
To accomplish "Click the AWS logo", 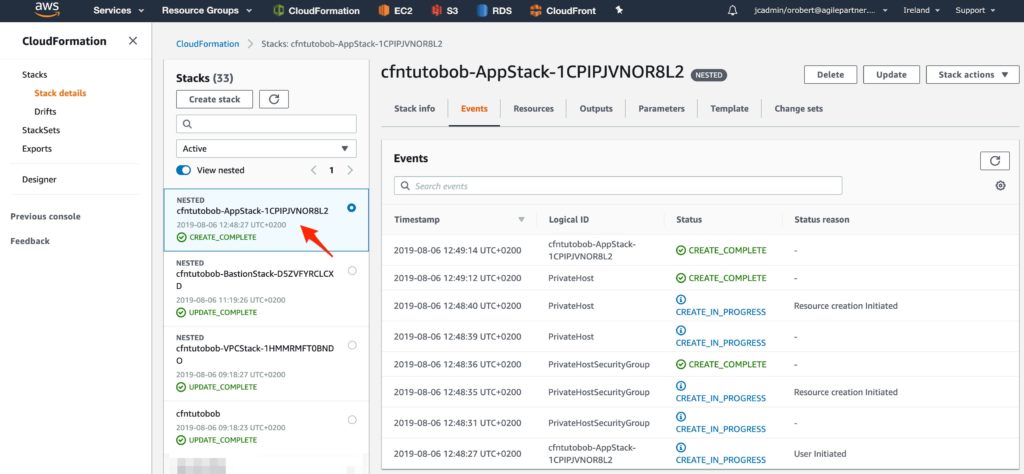I will coord(47,9).
